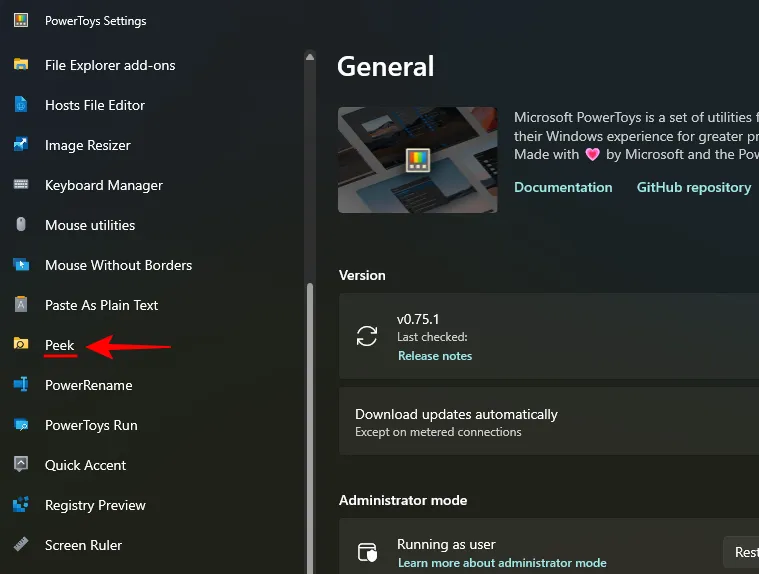Click the Running as user label

[446, 544]
